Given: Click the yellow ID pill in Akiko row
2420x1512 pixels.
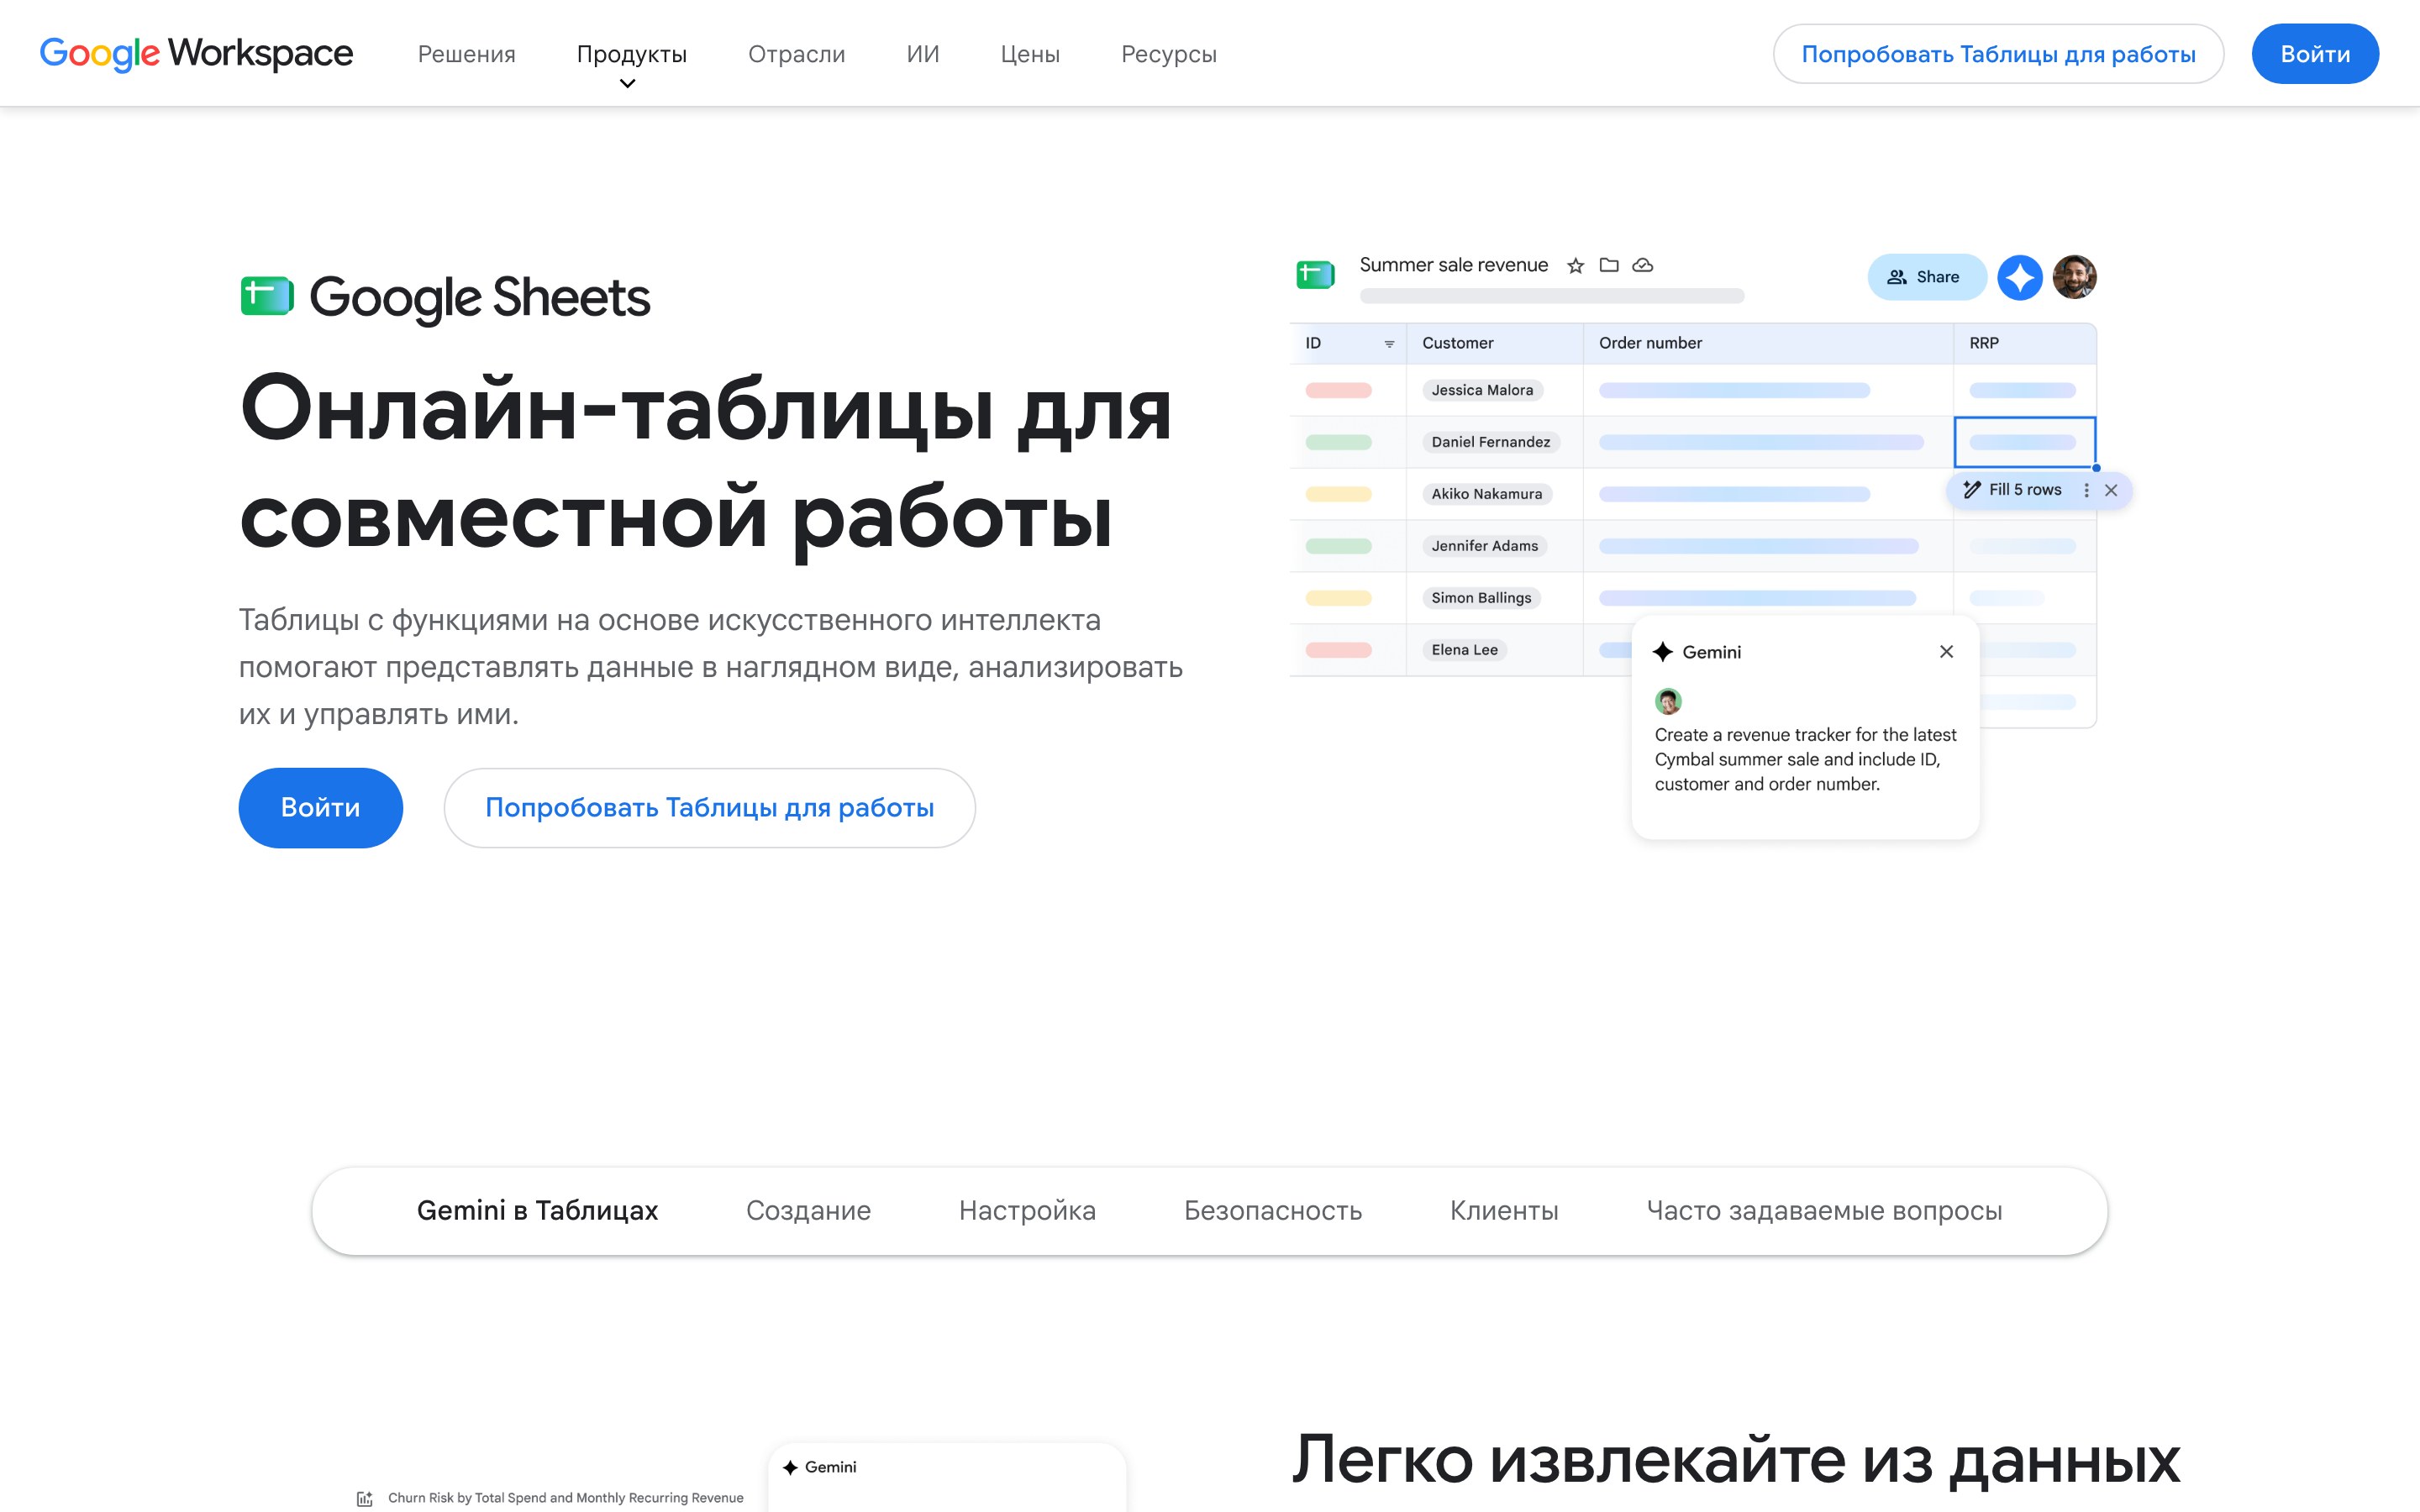Looking at the screenshot, I should pyautogui.click(x=1338, y=494).
